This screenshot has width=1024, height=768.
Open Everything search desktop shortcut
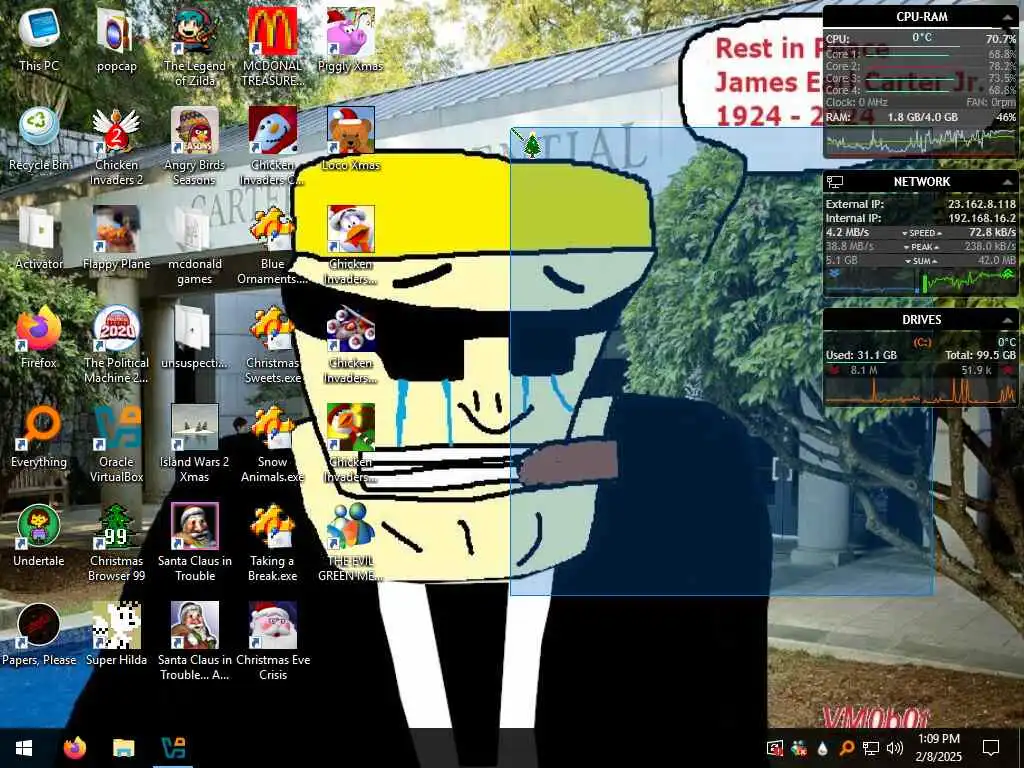(39, 436)
